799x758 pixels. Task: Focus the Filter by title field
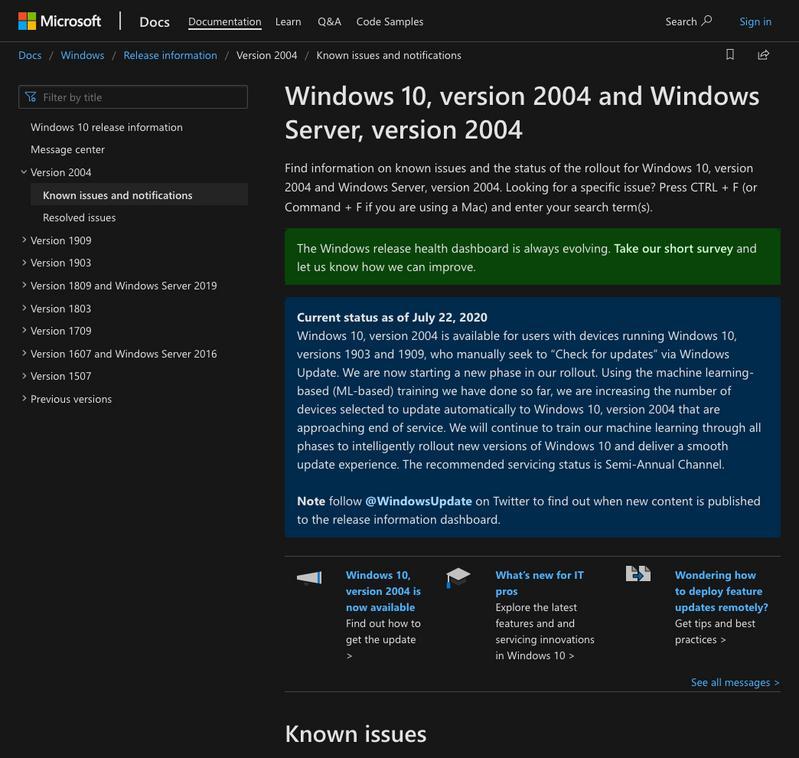(133, 97)
